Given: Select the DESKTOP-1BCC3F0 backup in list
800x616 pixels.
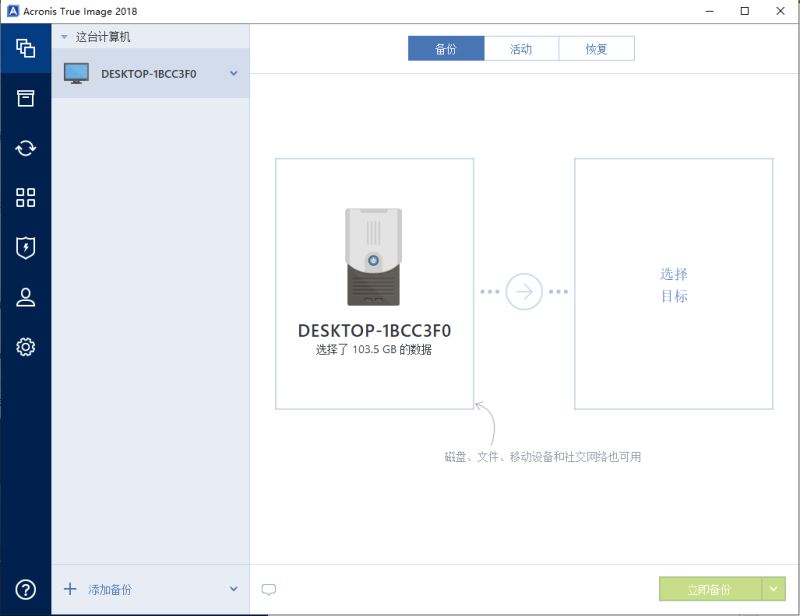Looking at the screenshot, I should pyautogui.click(x=151, y=73).
